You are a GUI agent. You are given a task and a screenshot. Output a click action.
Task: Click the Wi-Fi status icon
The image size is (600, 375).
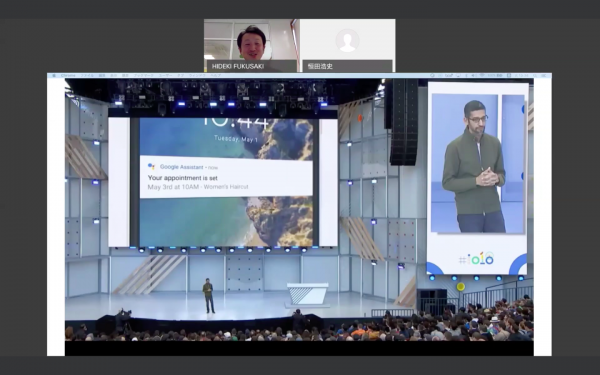[x=483, y=76]
